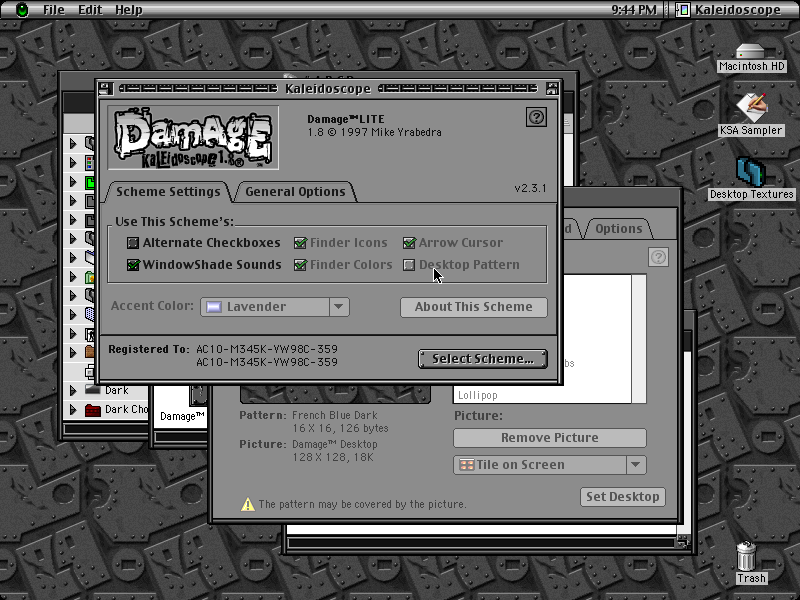Click the Kaleidoscope application menu icon
800x600 pixels.
pyautogui.click(x=683, y=10)
